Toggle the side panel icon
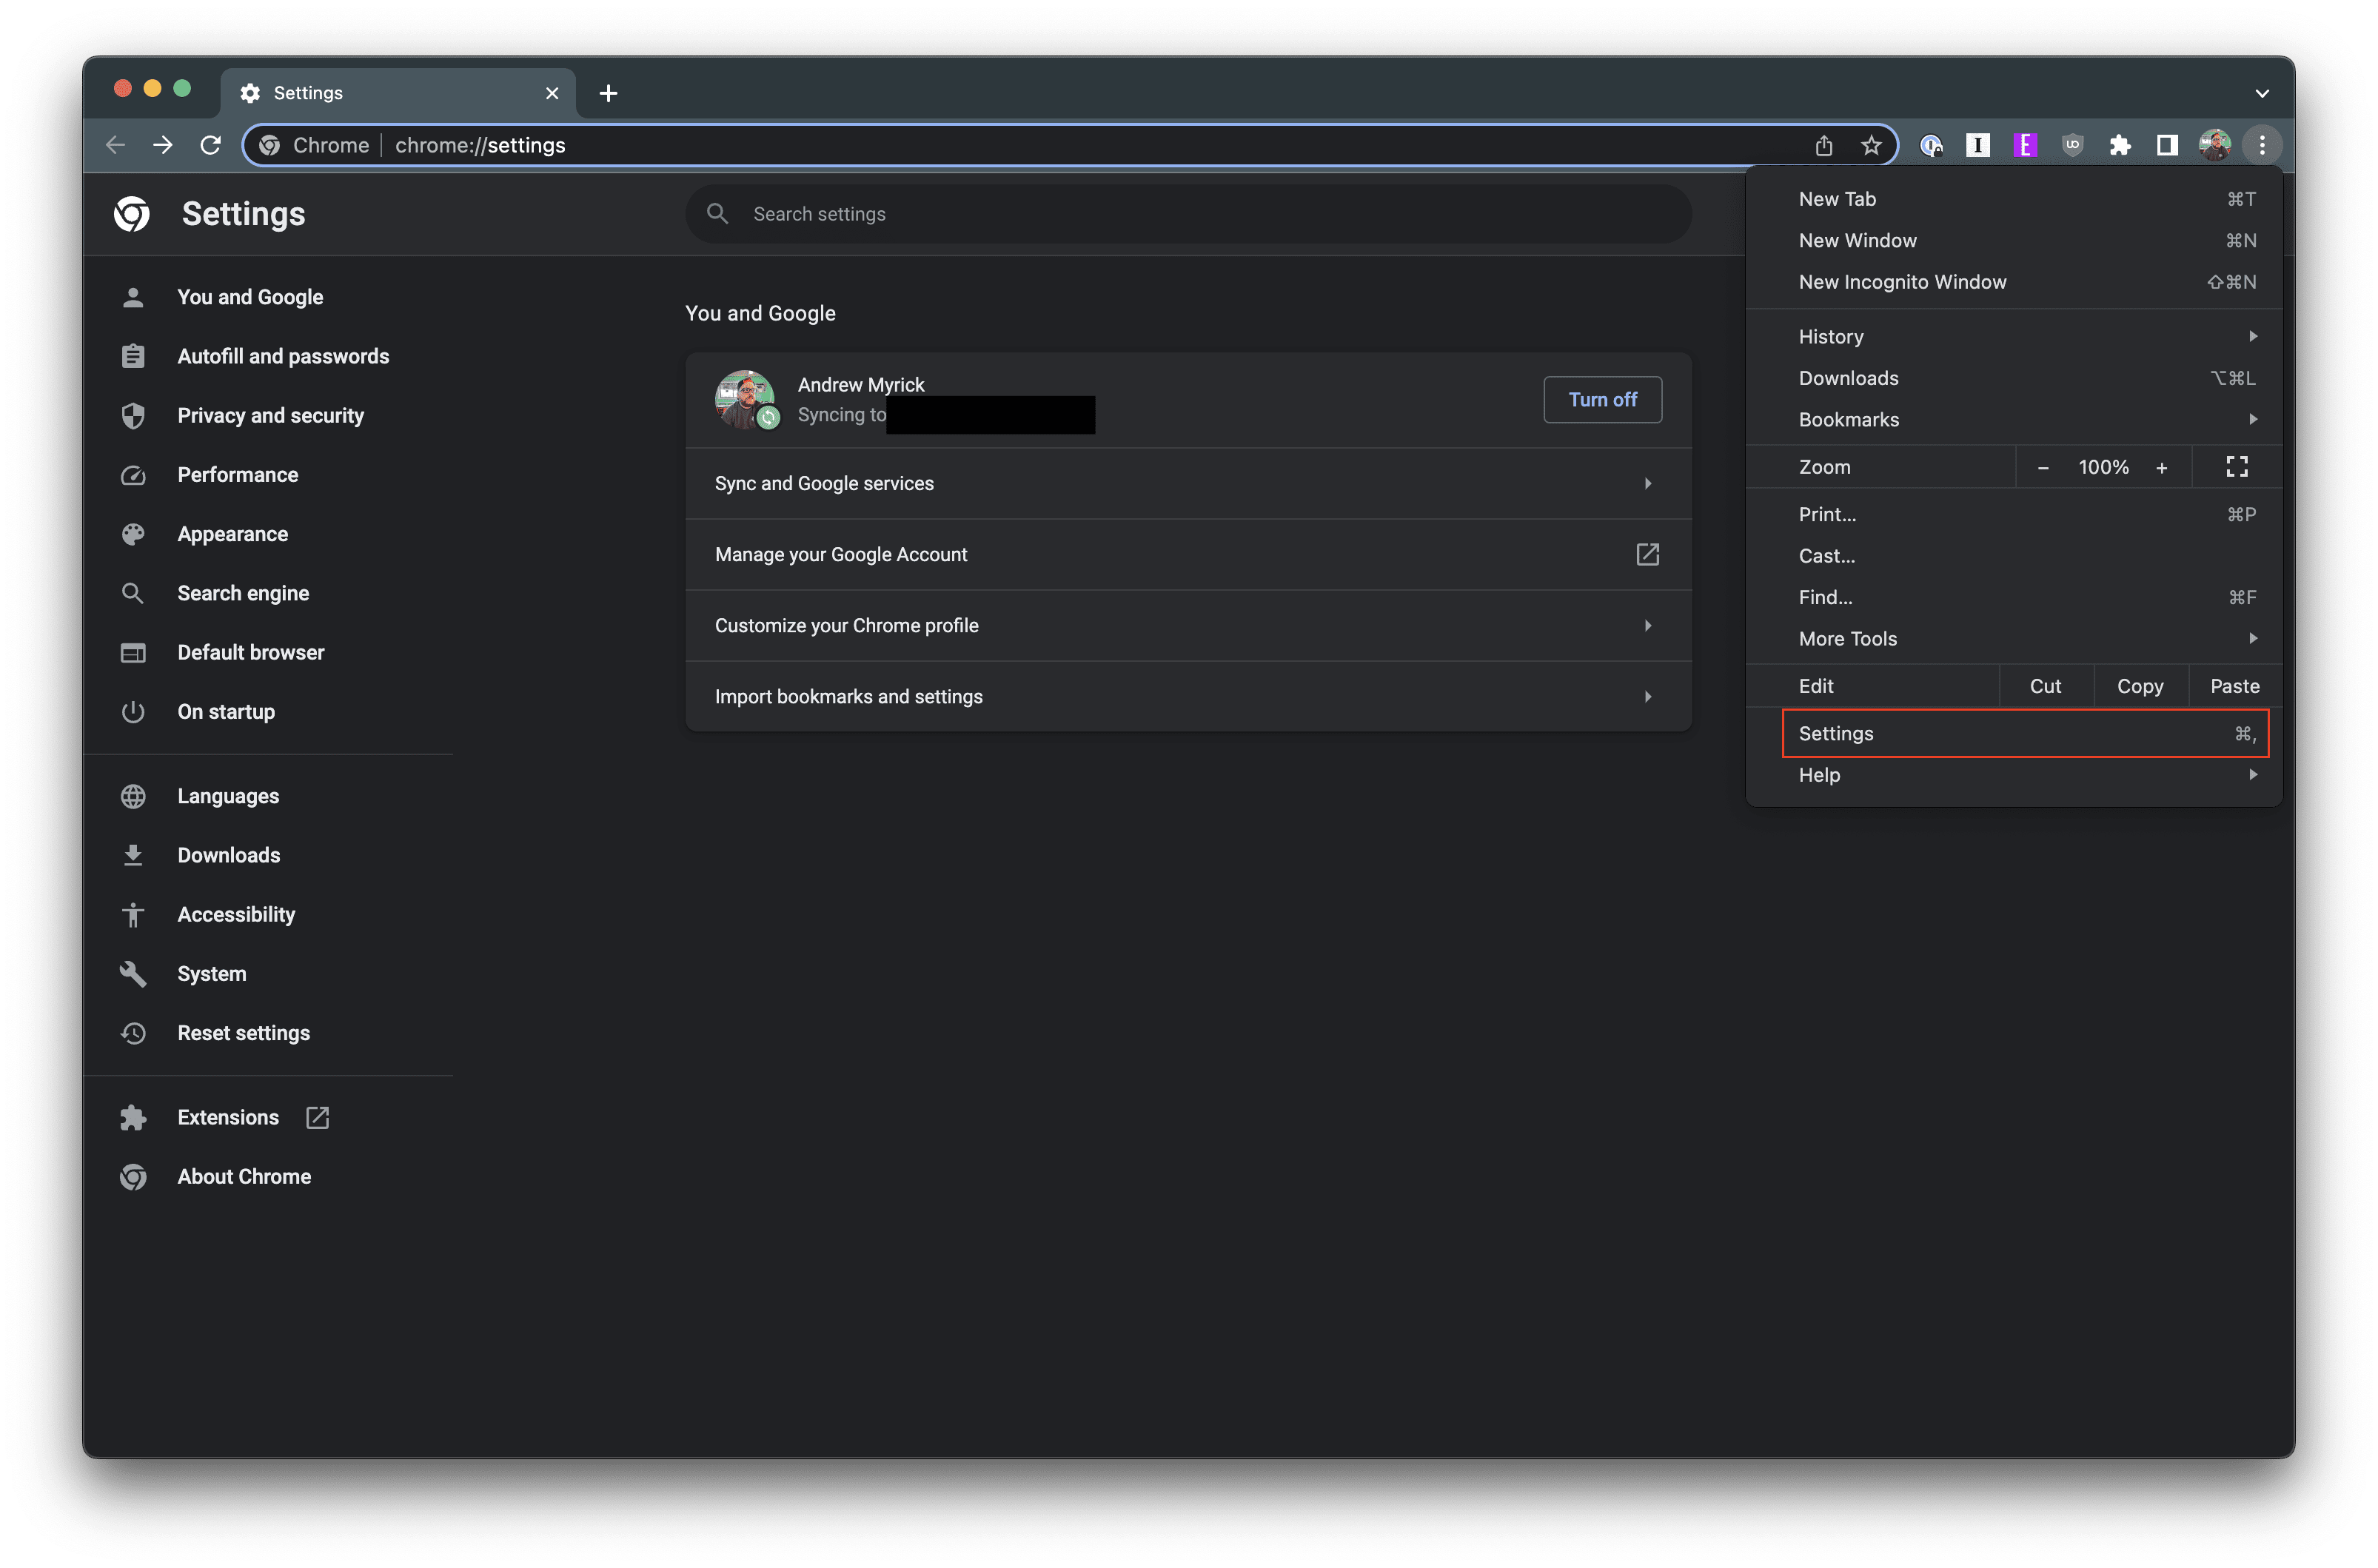The image size is (2378, 1568). (2166, 145)
